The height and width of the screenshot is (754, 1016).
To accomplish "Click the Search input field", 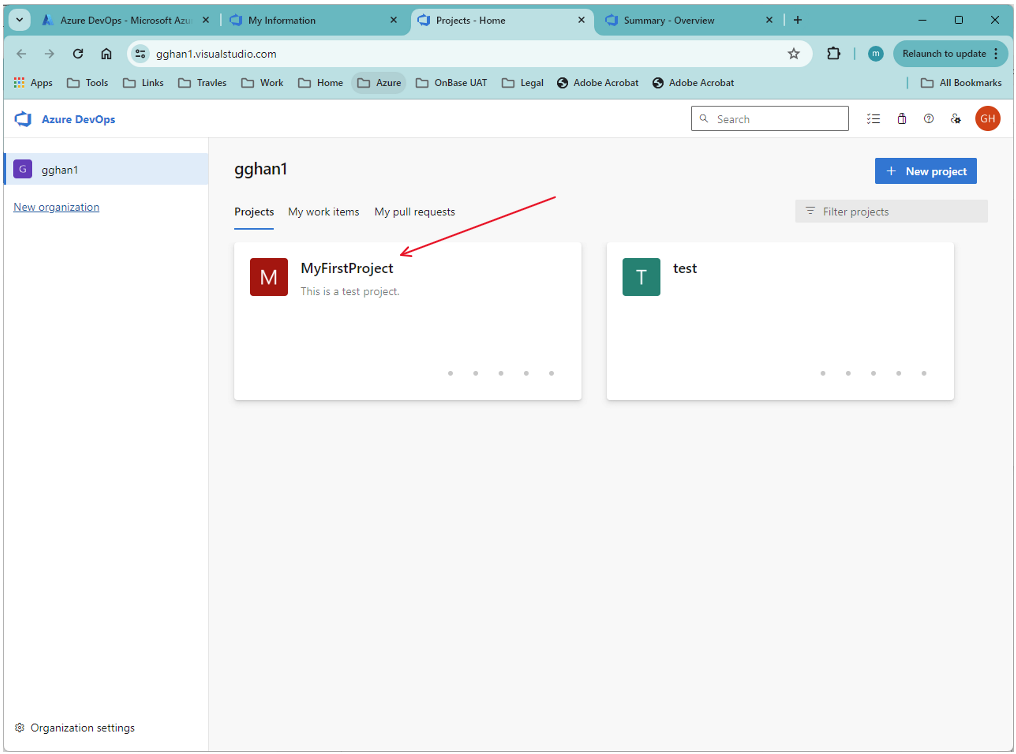I will click(770, 119).
